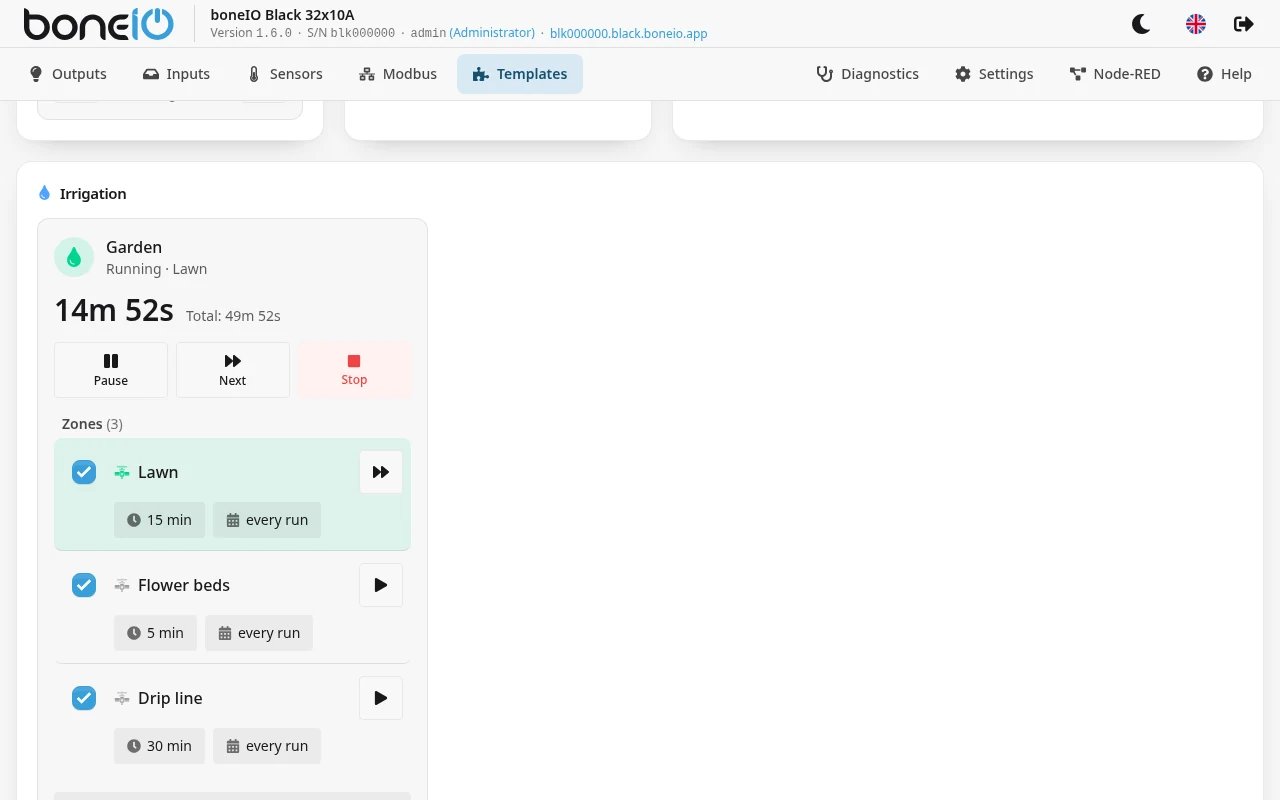Click the boneIO logo

pyautogui.click(x=98, y=24)
